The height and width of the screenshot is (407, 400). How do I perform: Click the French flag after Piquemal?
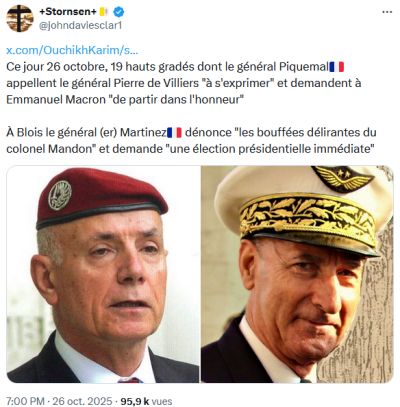pyautogui.click(x=337, y=67)
